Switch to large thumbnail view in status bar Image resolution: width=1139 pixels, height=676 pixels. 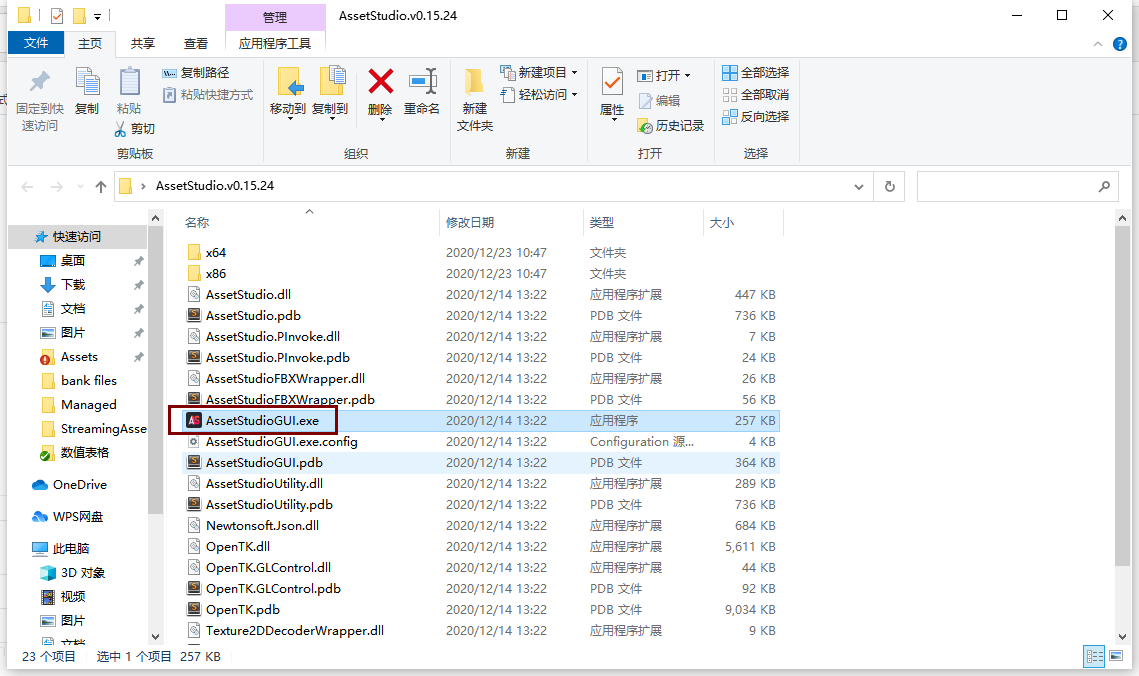1115,656
